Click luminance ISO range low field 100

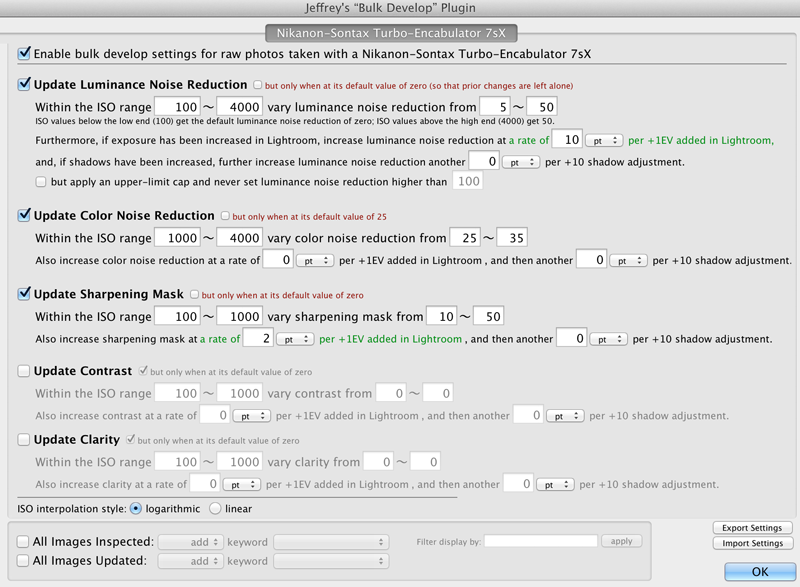177,107
